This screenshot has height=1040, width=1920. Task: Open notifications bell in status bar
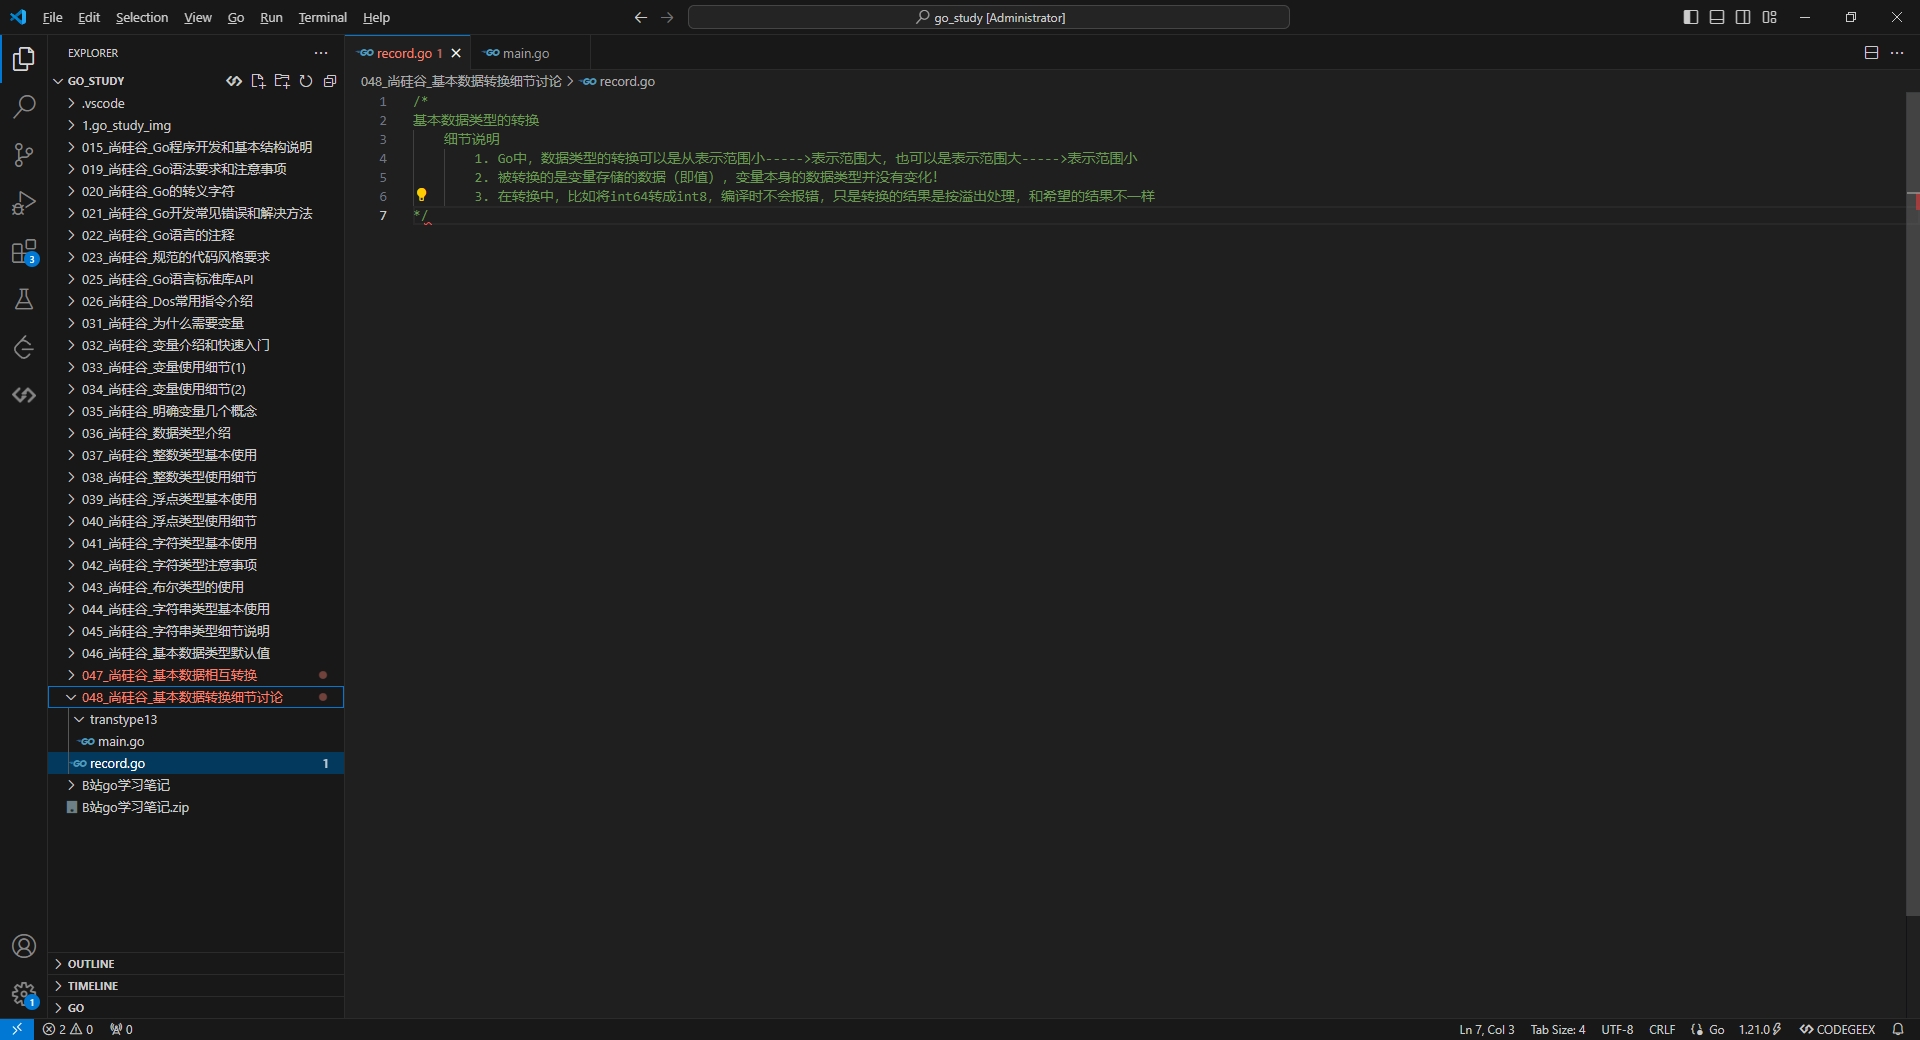[1897, 1029]
